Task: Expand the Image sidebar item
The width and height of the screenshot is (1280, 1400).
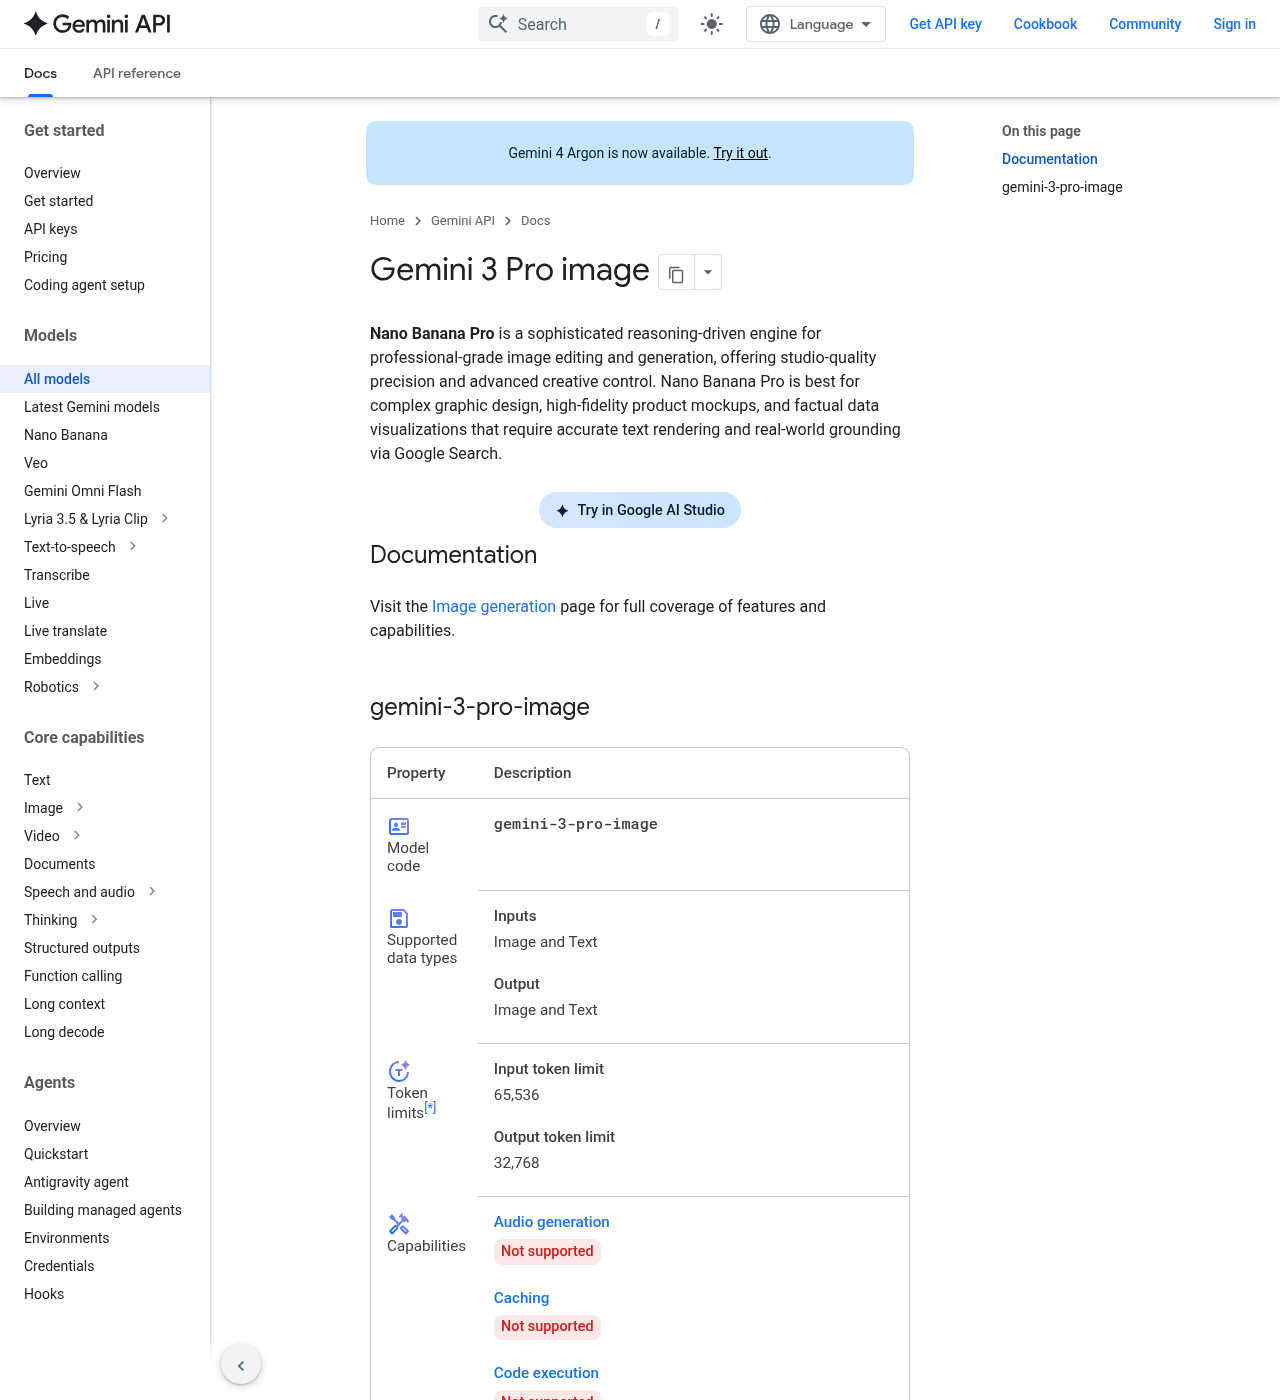Action: tap(80, 807)
